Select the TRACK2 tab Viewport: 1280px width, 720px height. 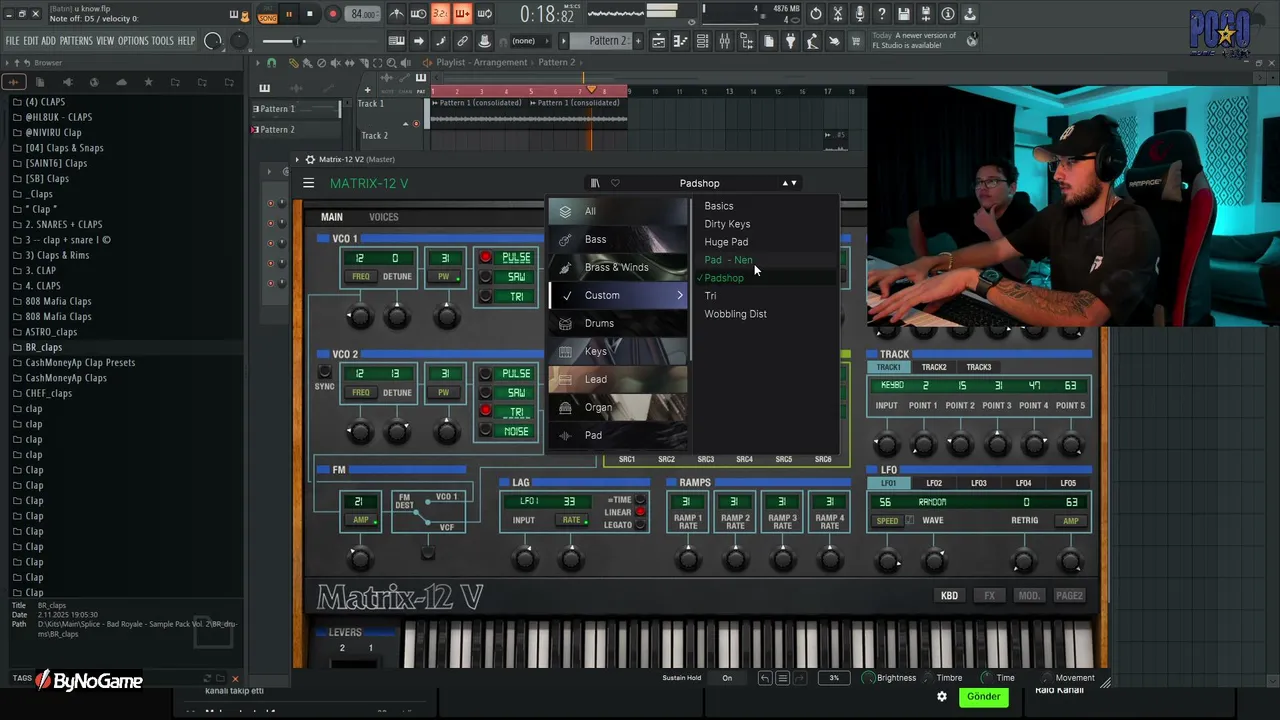[x=934, y=367]
